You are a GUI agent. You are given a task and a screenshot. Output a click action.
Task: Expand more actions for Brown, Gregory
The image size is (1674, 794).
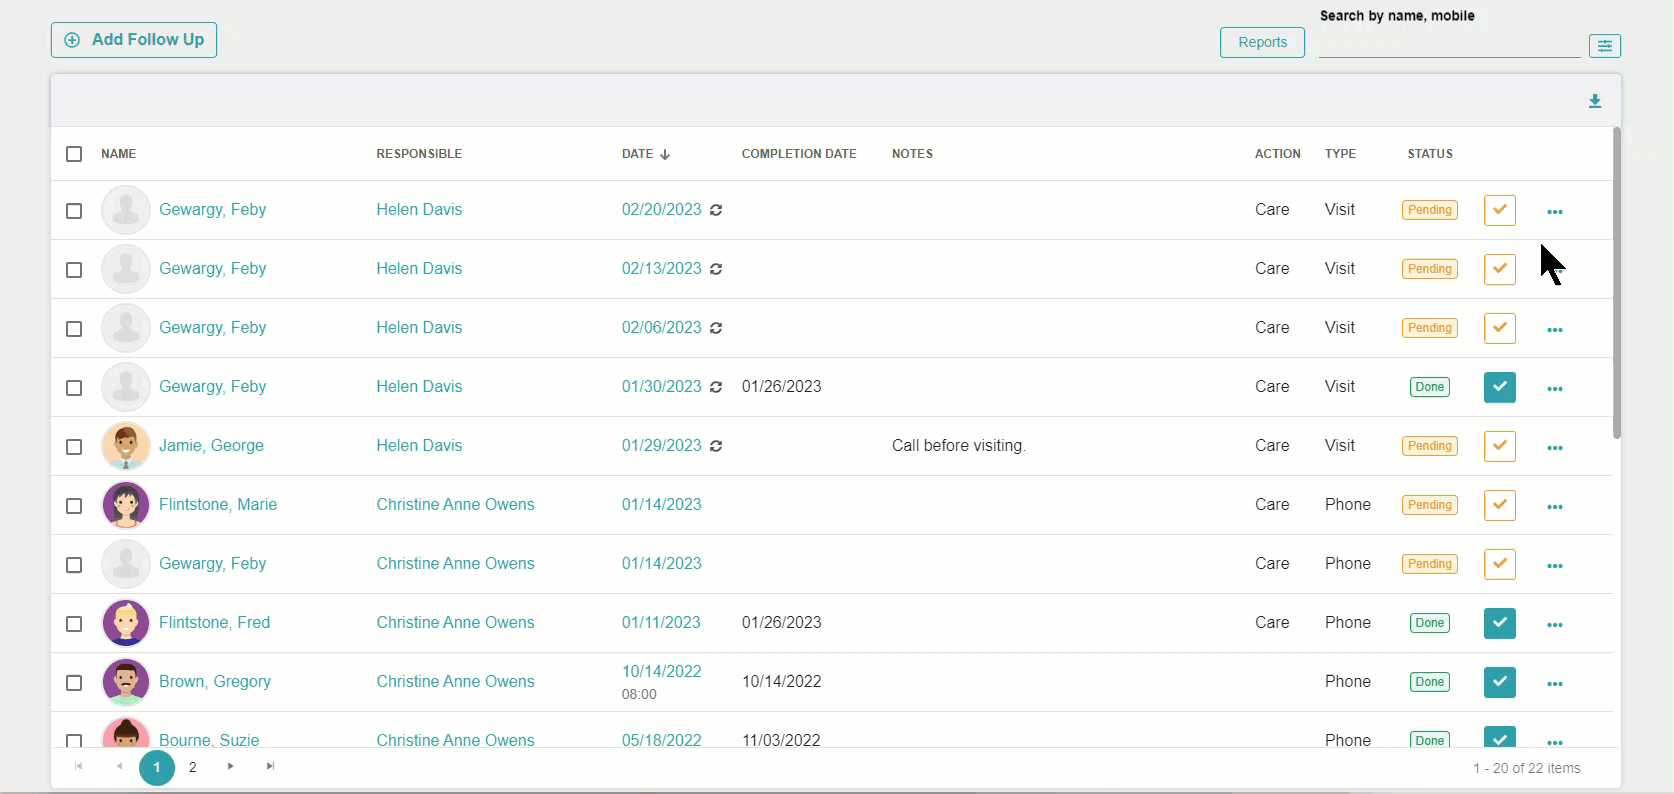point(1554,683)
